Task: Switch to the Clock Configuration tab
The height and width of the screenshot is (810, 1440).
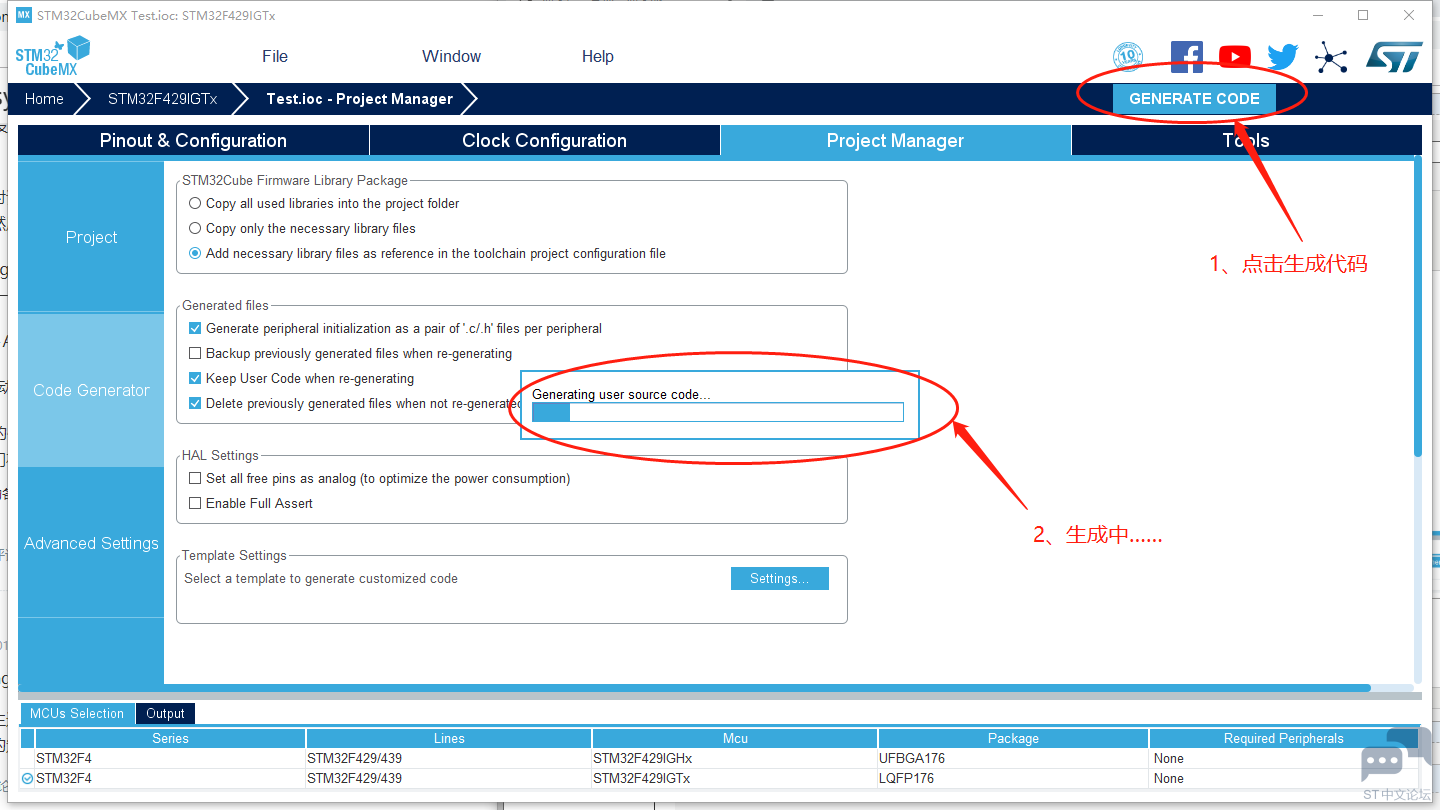Action: [545, 141]
